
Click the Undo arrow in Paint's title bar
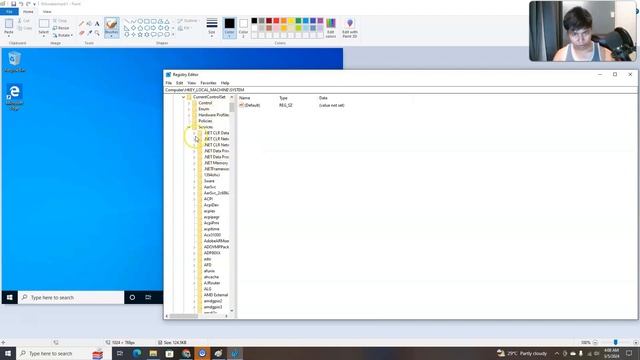click(21, 4)
